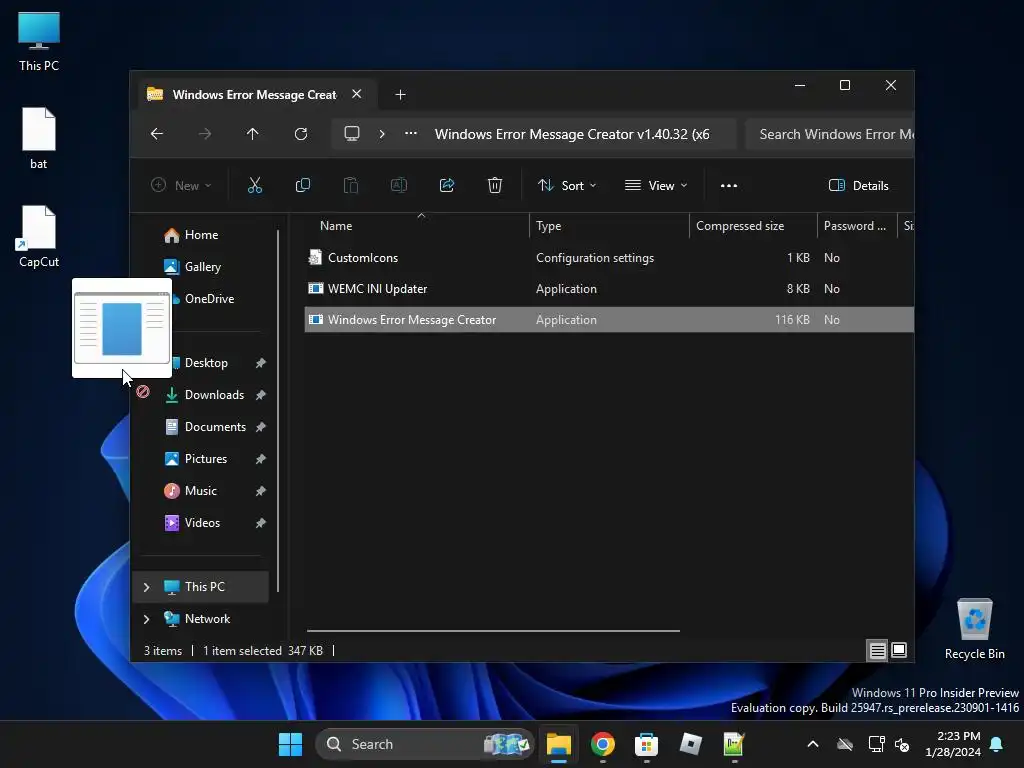Switch to large thumbnails view icon
The width and height of the screenshot is (1024, 768).
[x=899, y=650]
